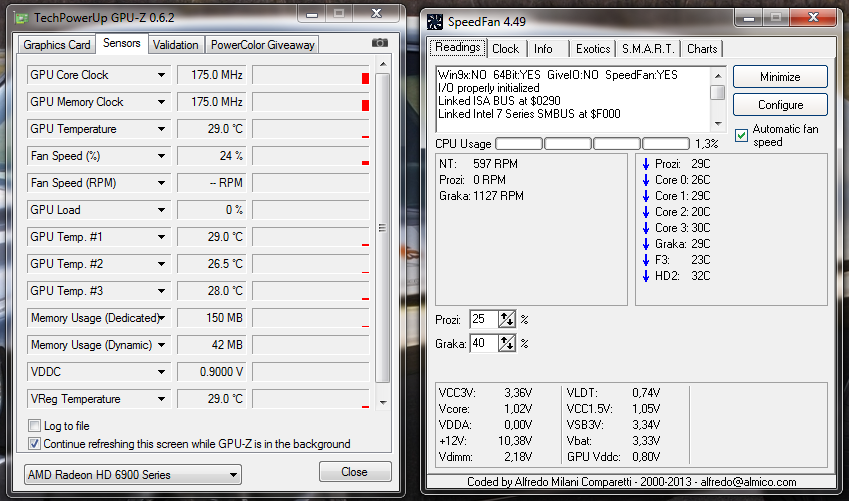
Task: Click the SpeedFan title bar fan icon
Action: coord(435,22)
